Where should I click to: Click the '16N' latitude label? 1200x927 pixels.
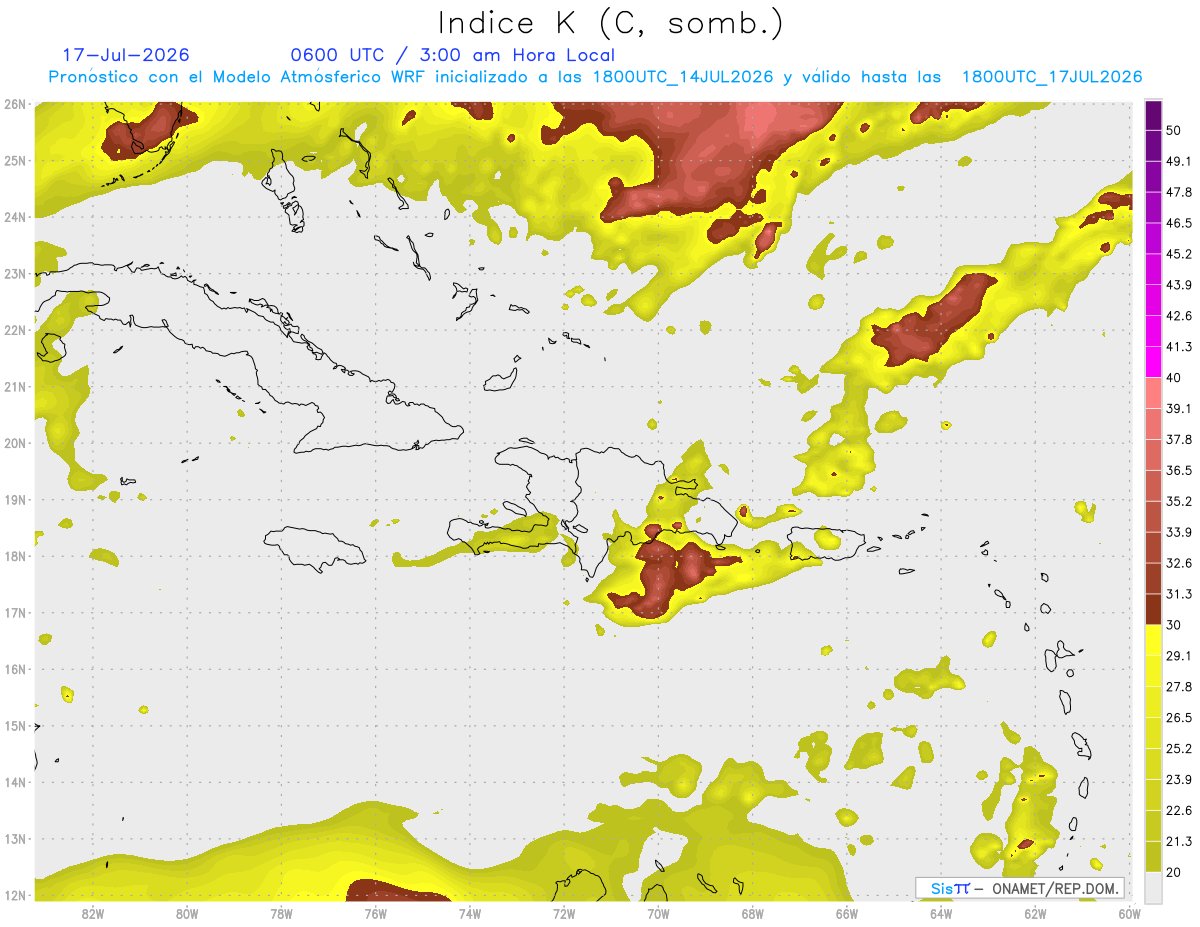click(15, 669)
